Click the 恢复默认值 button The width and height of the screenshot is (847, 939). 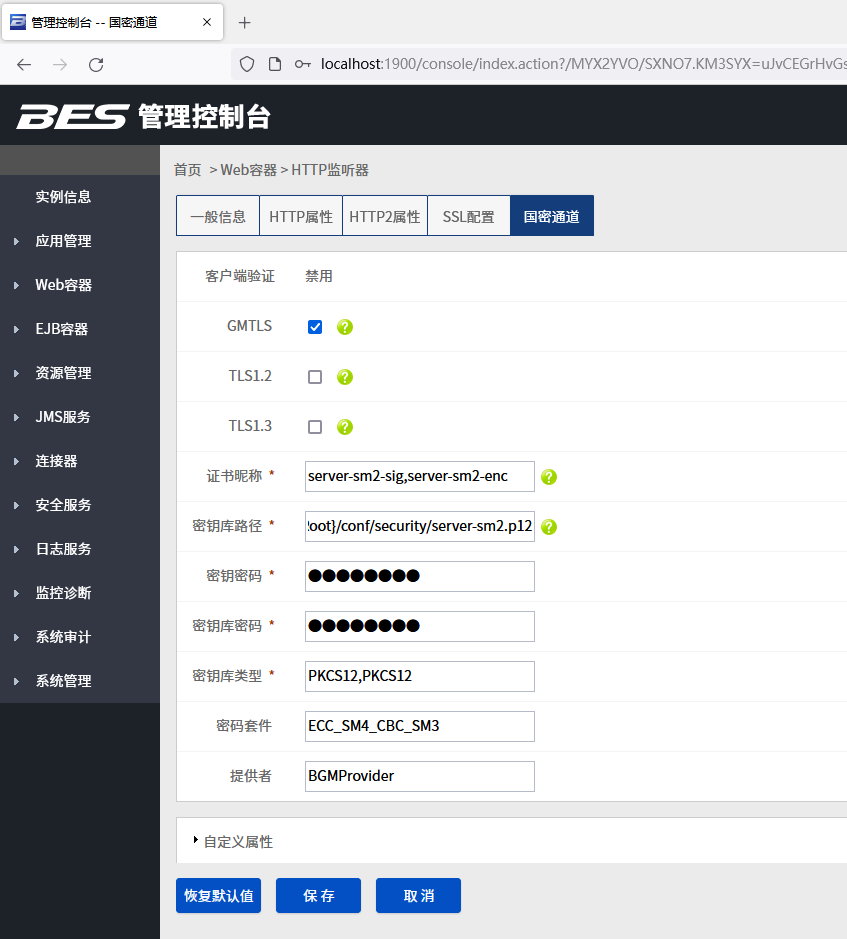pos(219,895)
